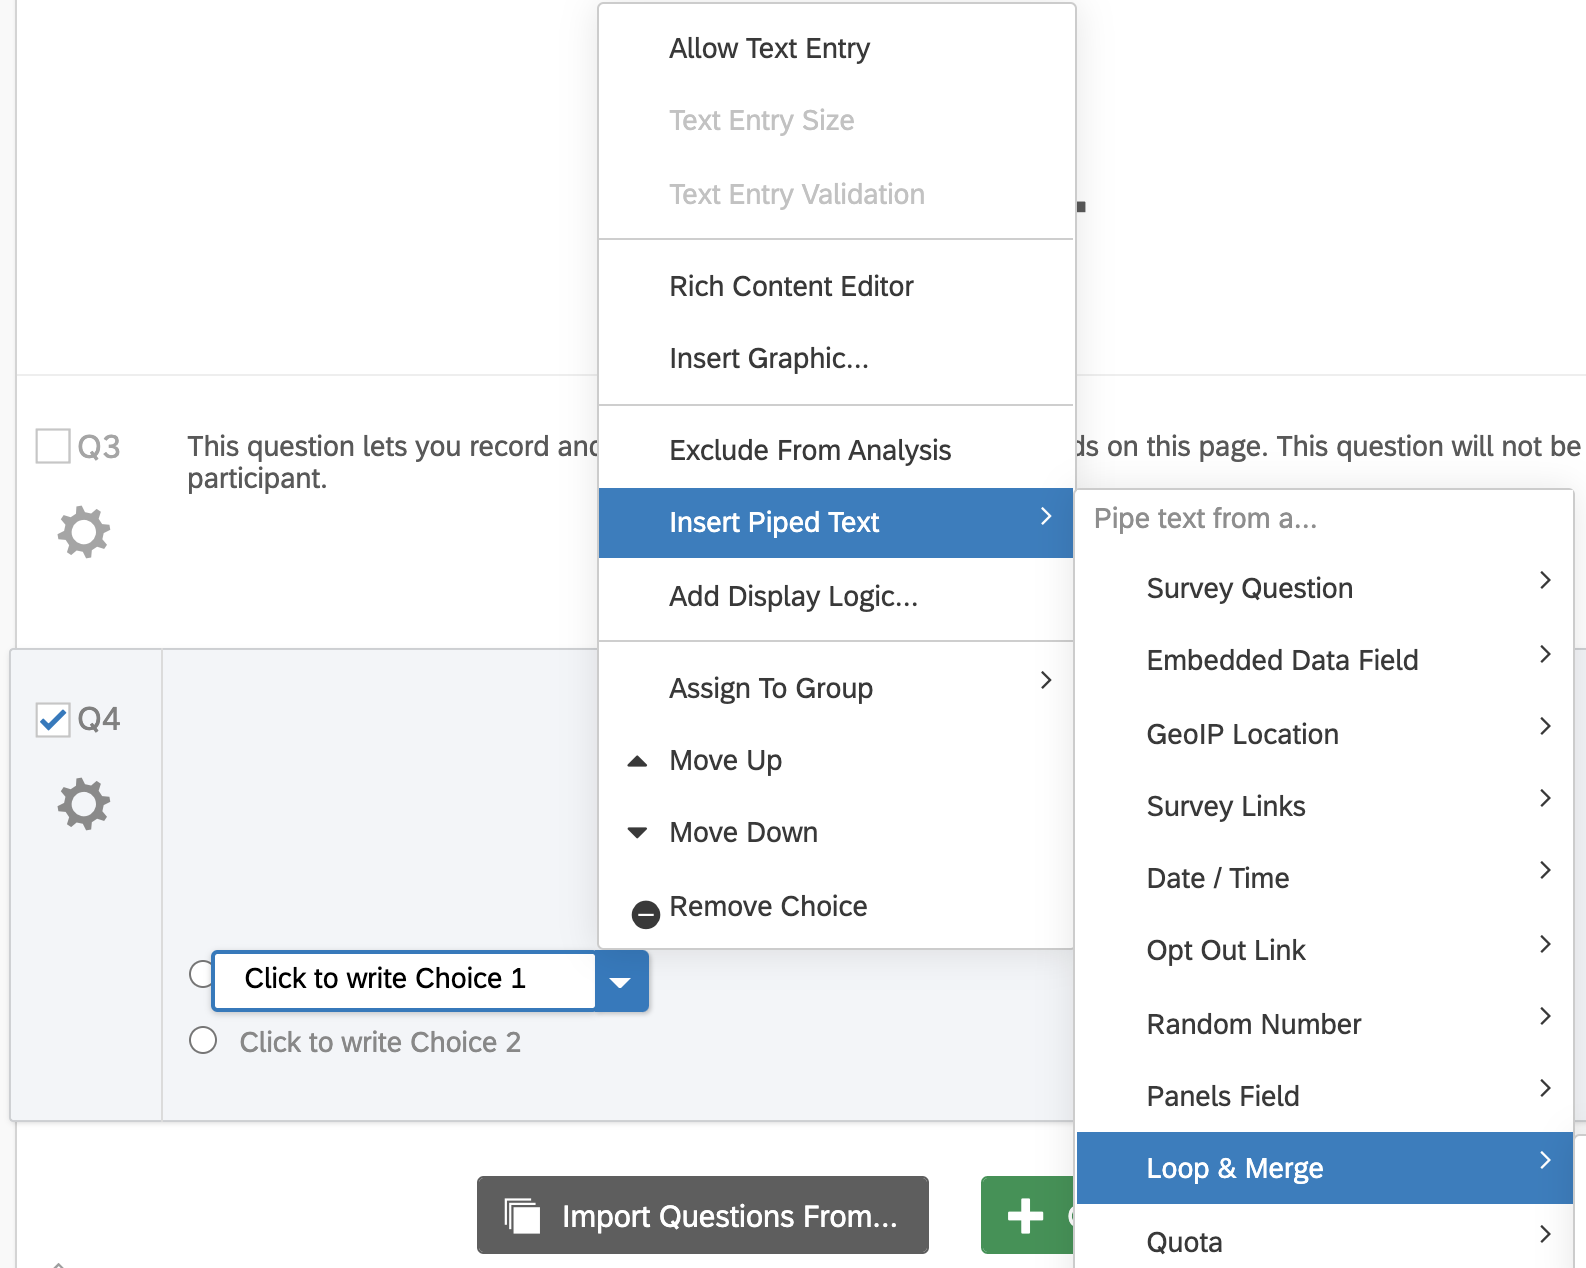This screenshot has height=1268, width=1586.
Task: Open Choice 1 dropdown arrow button
Action: [x=621, y=981]
